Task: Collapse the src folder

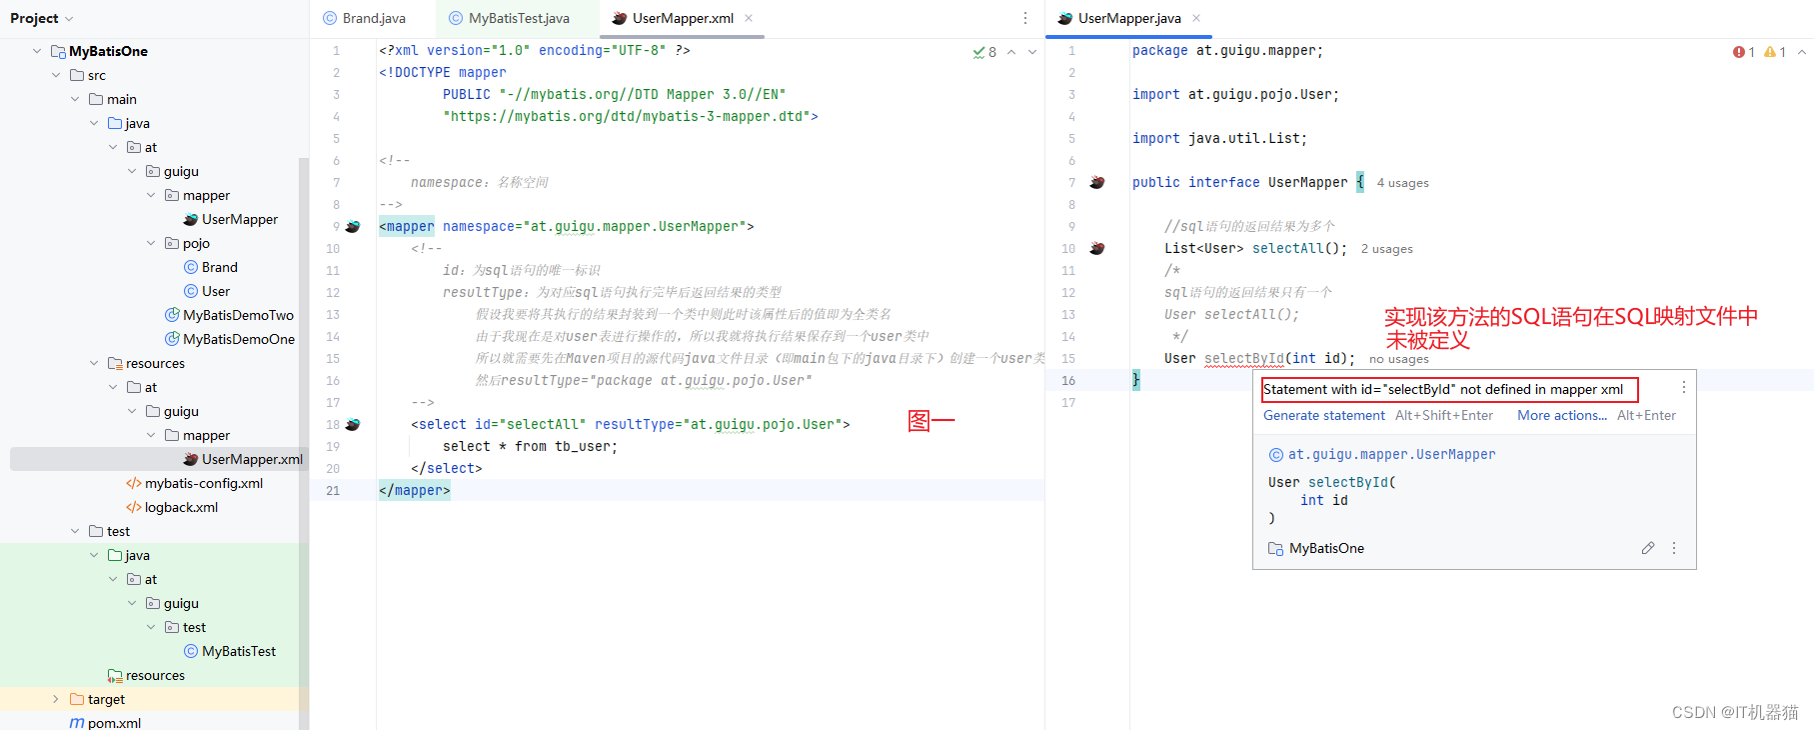Action: point(56,75)
